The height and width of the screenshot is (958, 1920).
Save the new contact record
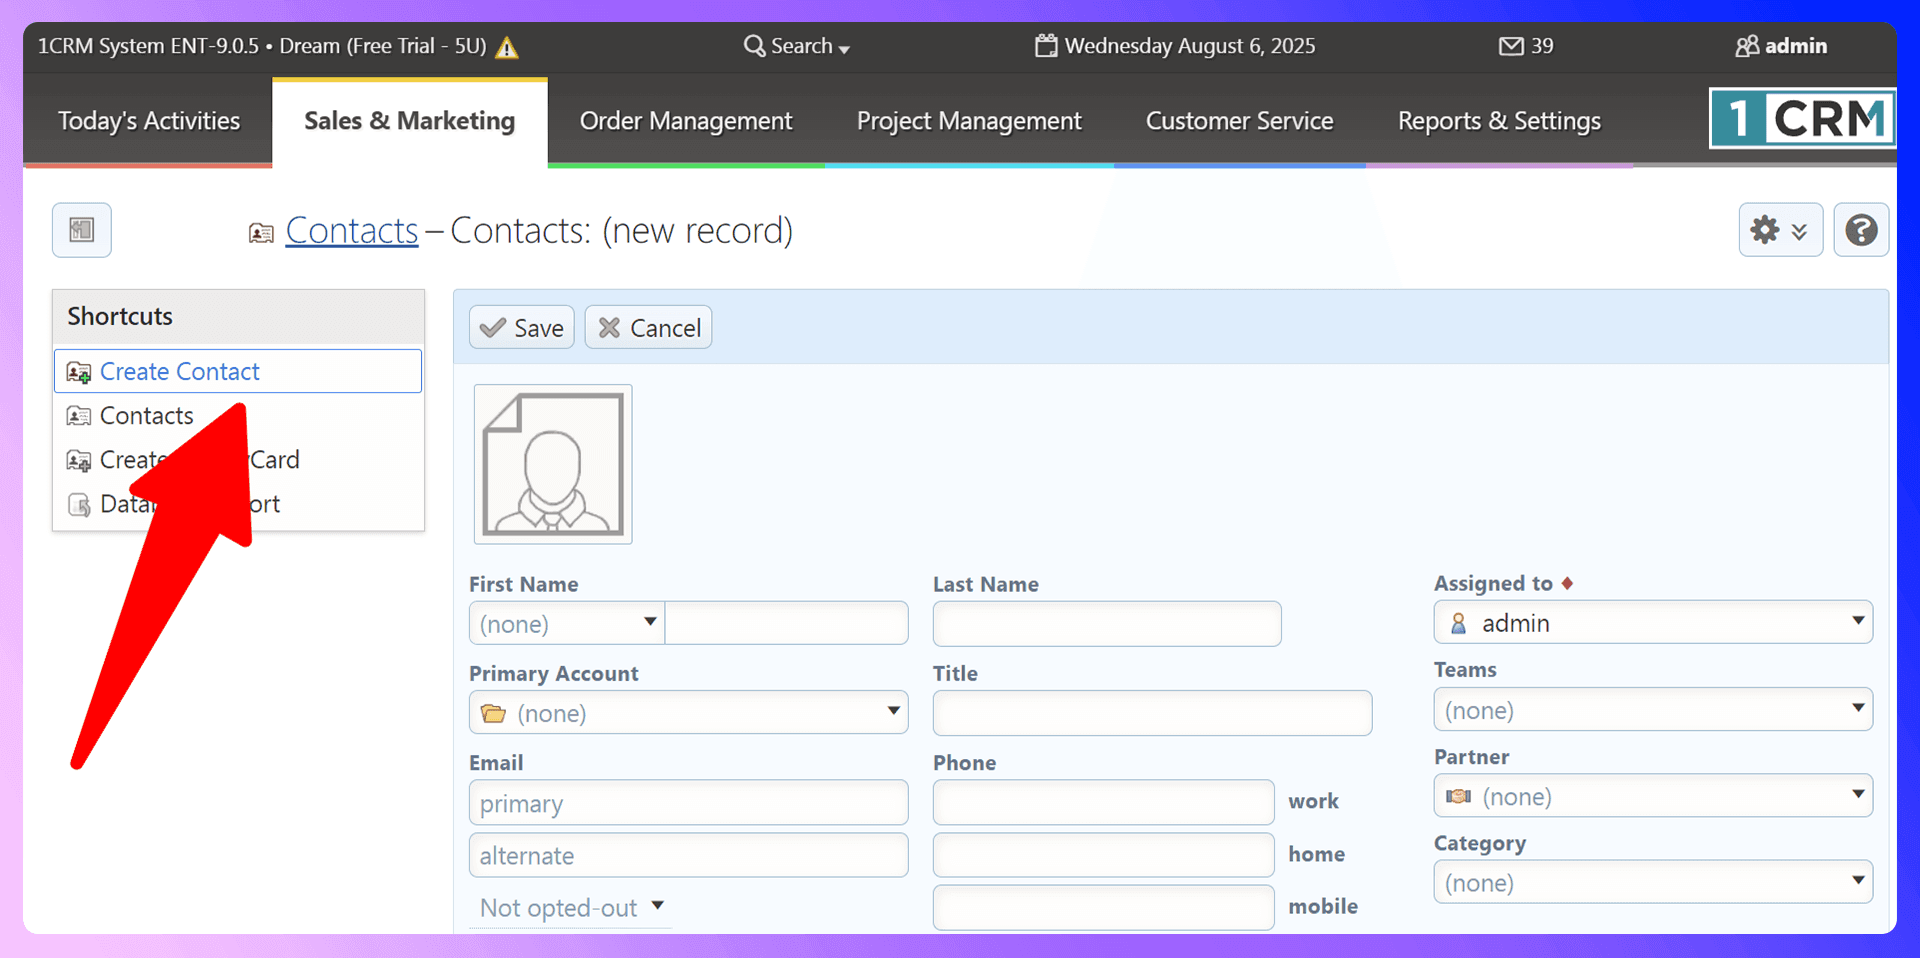point(522,327)
